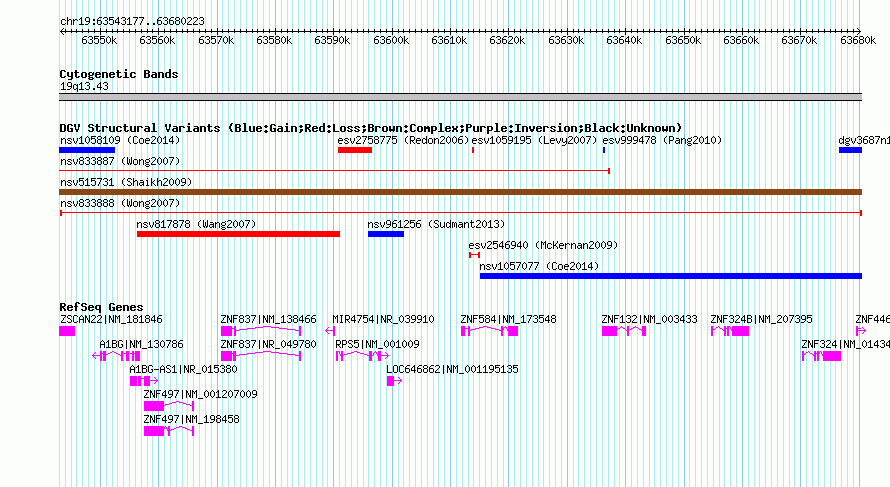Image resolution: width=890 pixels, height=487 pixels.
Task: Click the blue dgv3687n1 bar
Action: coord(850,150)
